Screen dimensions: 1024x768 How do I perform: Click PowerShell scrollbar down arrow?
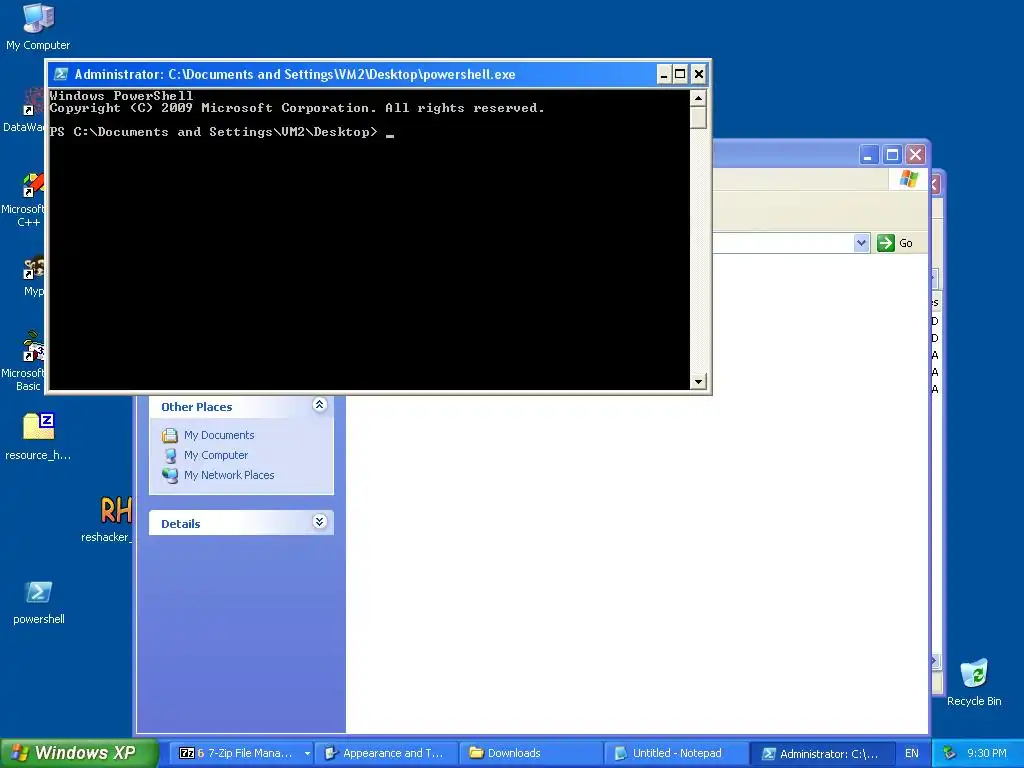[x=698, y=381]
